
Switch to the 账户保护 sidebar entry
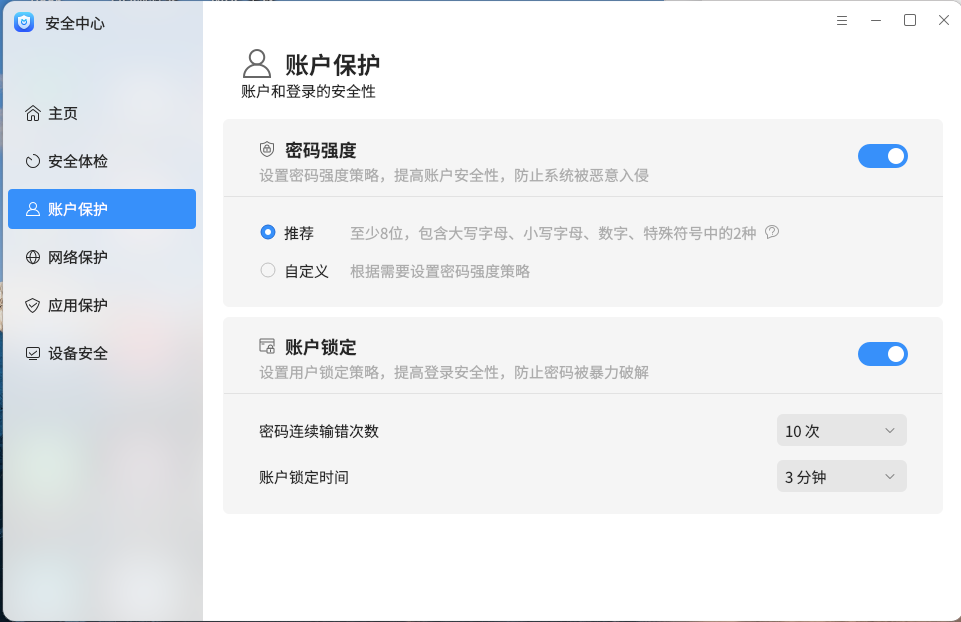101,208
